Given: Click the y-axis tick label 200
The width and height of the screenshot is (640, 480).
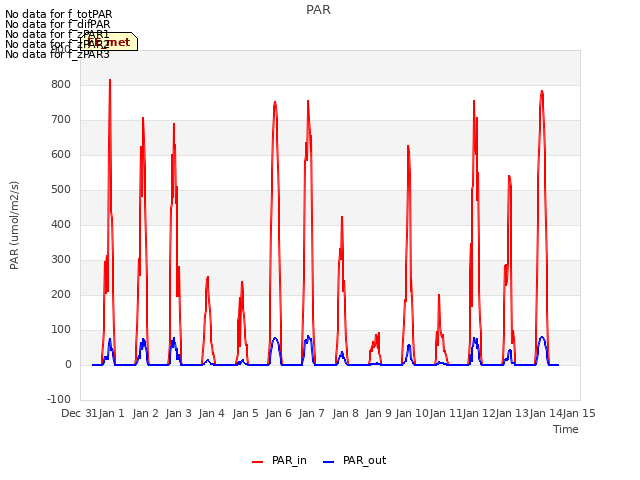Looking at the screenshot, I should click(x=61, y=295).
